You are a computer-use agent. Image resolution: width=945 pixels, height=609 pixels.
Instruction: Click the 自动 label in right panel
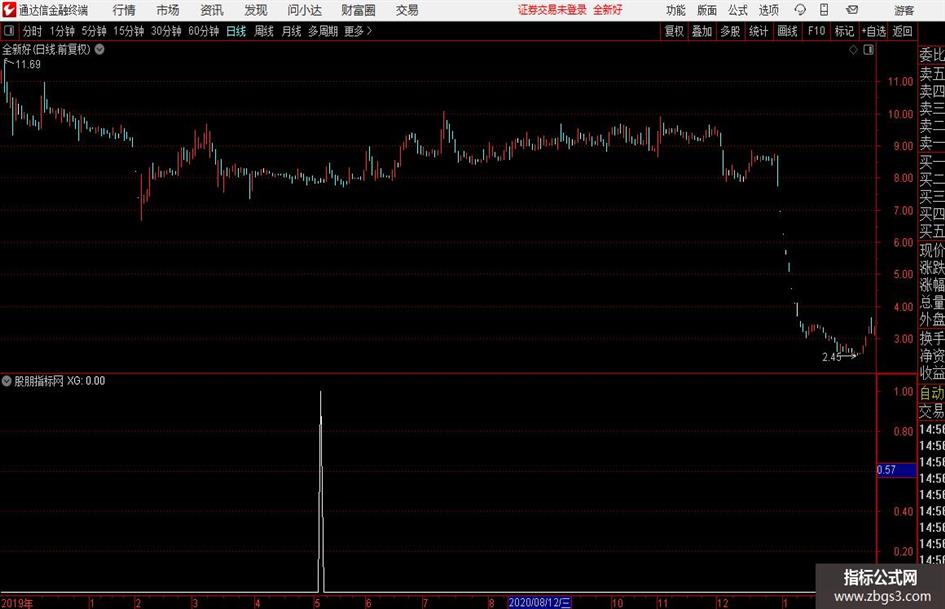932,393
